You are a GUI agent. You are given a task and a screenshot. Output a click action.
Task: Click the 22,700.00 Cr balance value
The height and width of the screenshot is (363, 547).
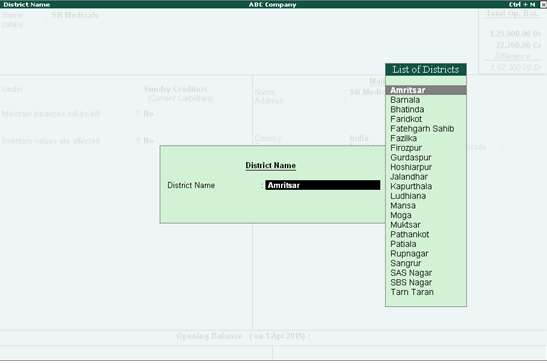pyautogui.click(x=518, y=45)
